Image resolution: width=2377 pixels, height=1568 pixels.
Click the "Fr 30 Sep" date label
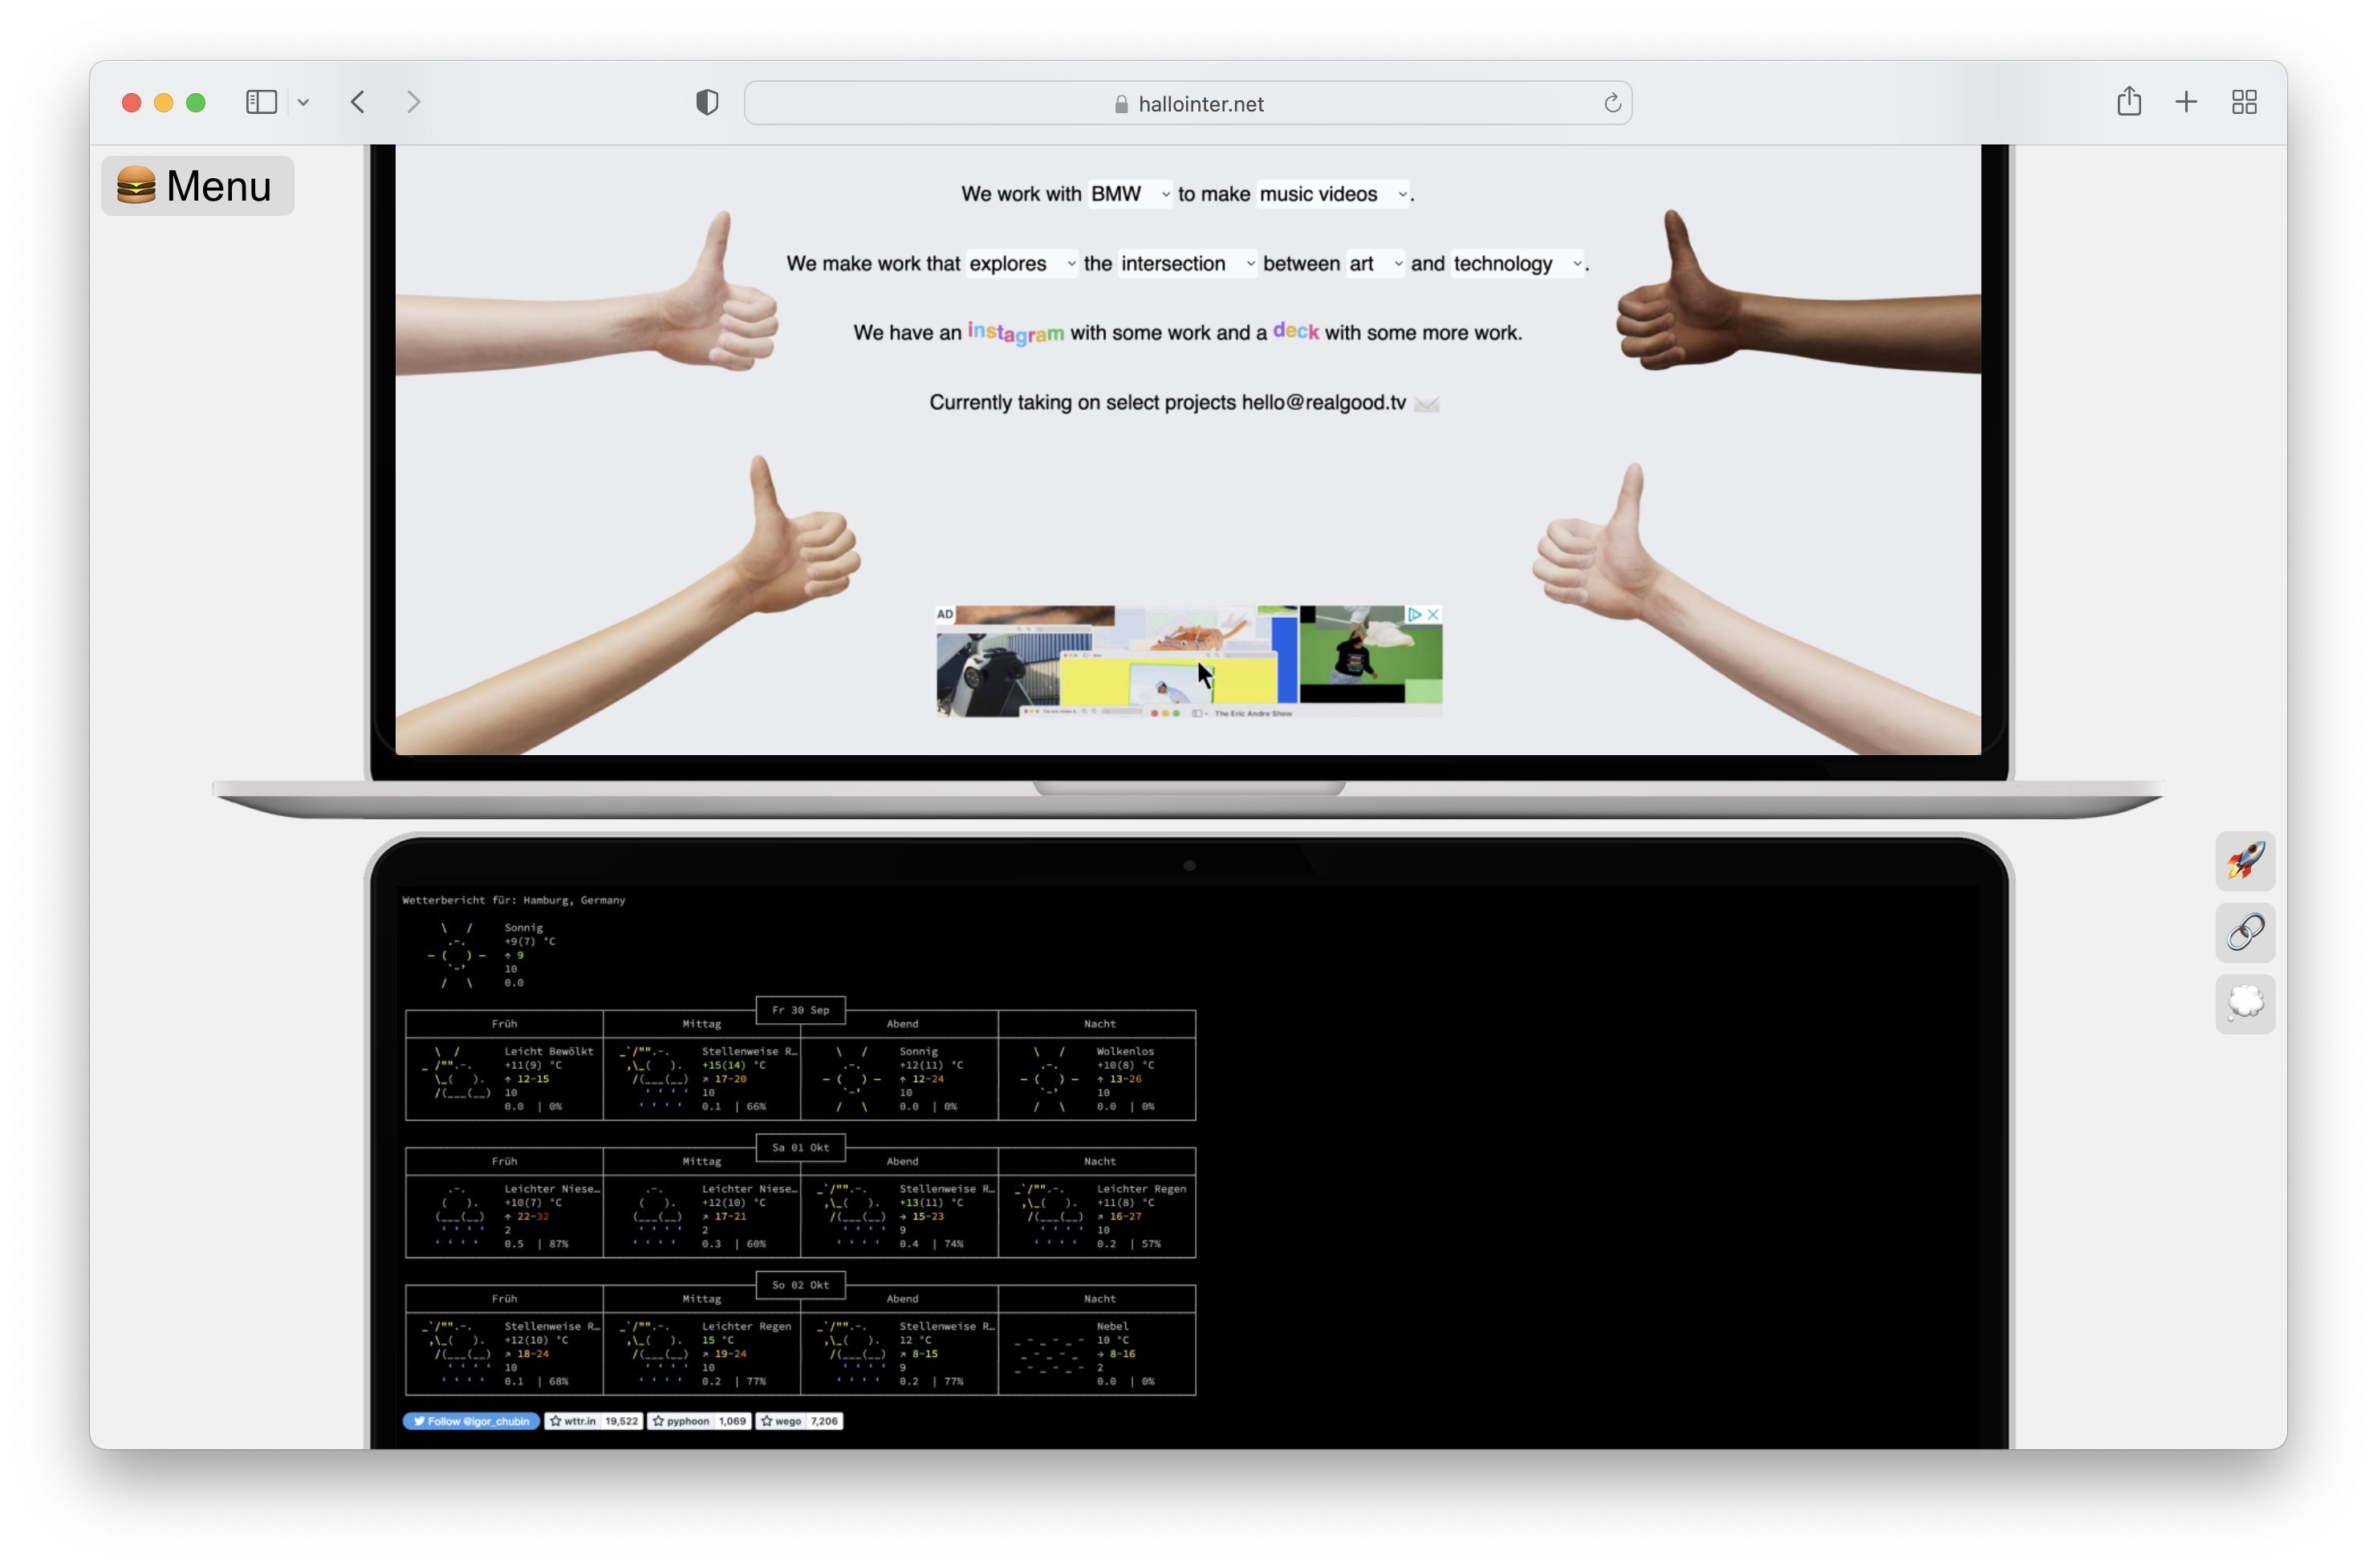[x=800, y=1010]
